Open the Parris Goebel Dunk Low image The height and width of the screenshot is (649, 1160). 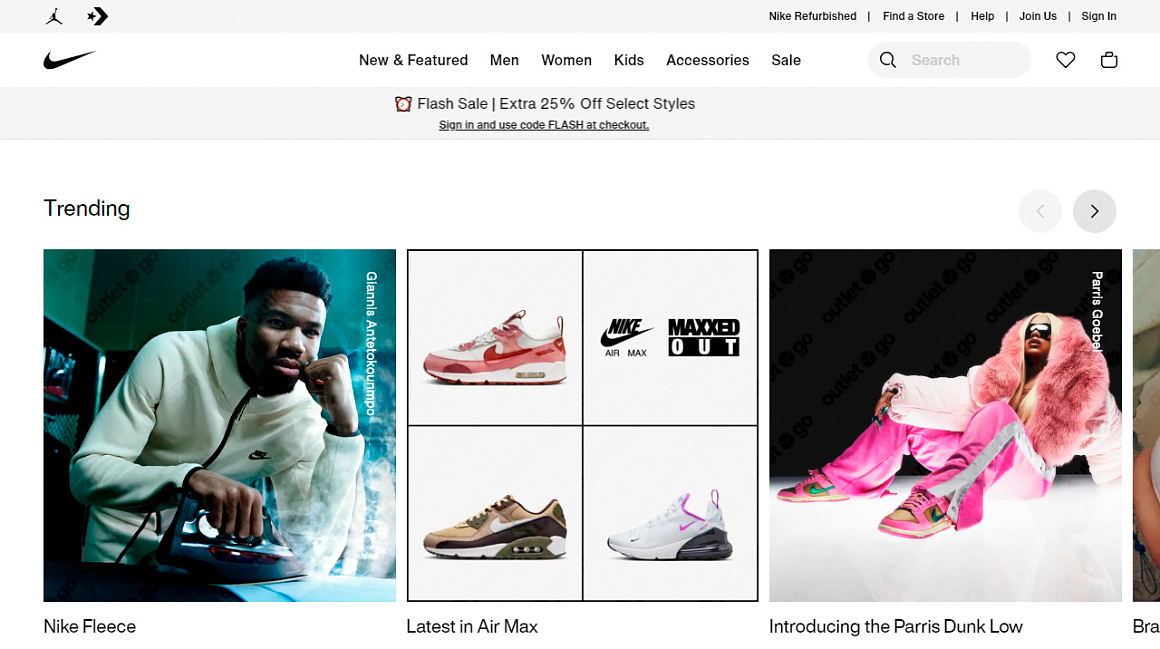tap(945, 426)
